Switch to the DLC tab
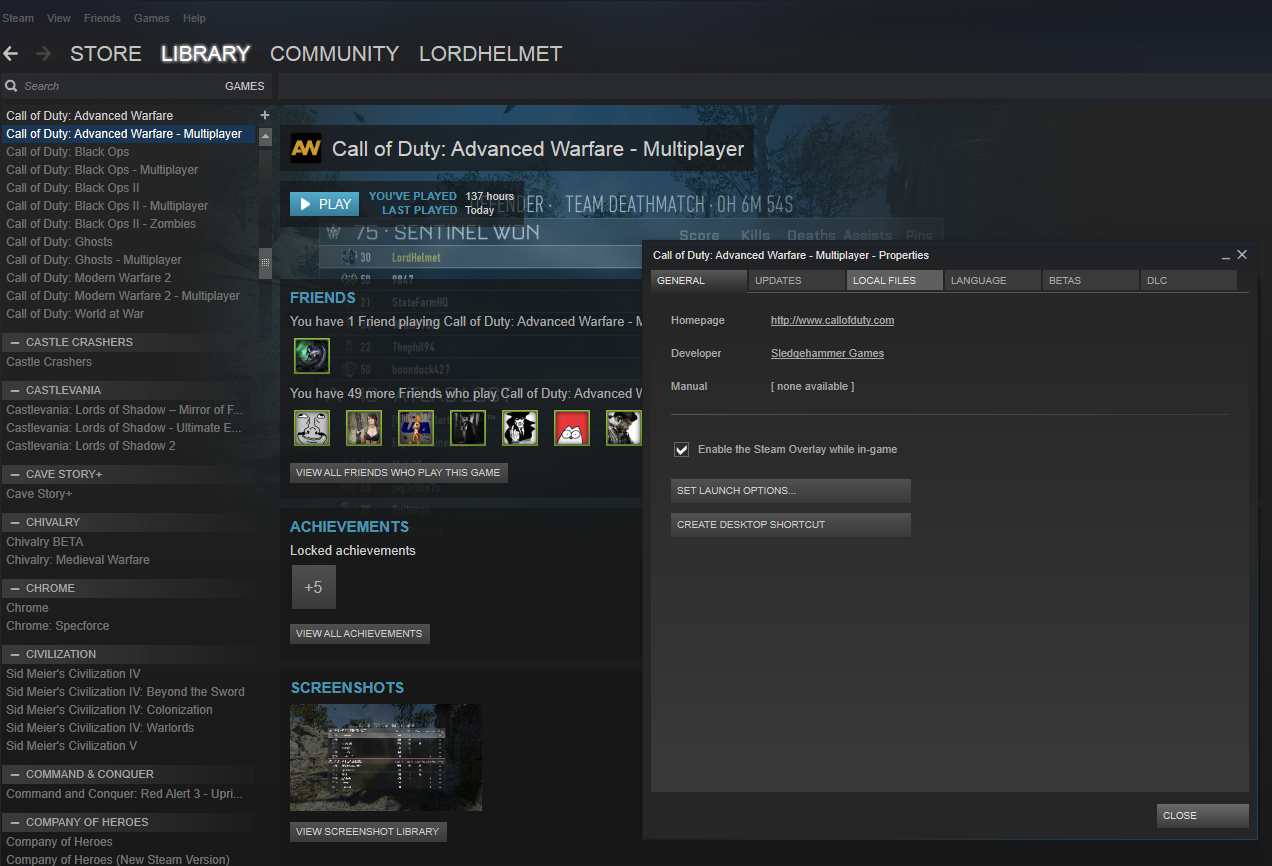 coord(1189,281)
